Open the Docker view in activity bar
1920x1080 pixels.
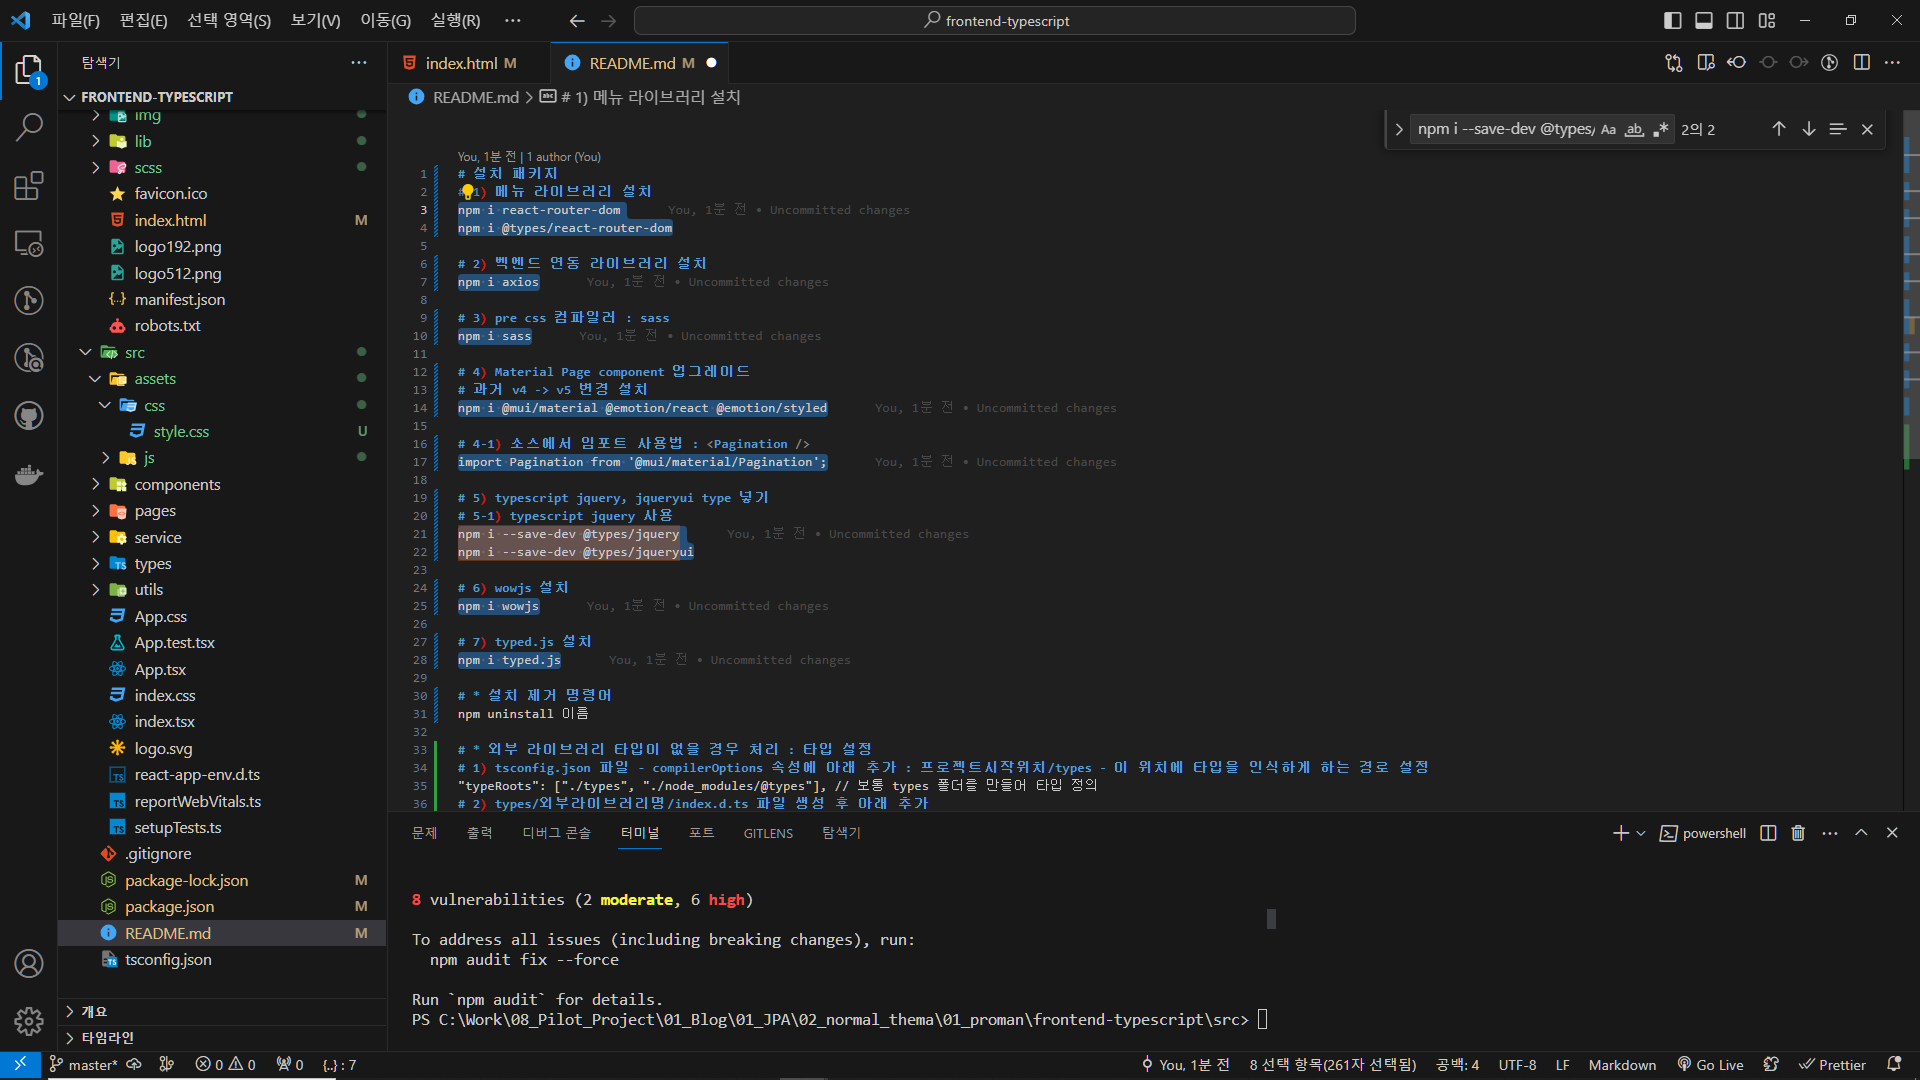point(29,474)
